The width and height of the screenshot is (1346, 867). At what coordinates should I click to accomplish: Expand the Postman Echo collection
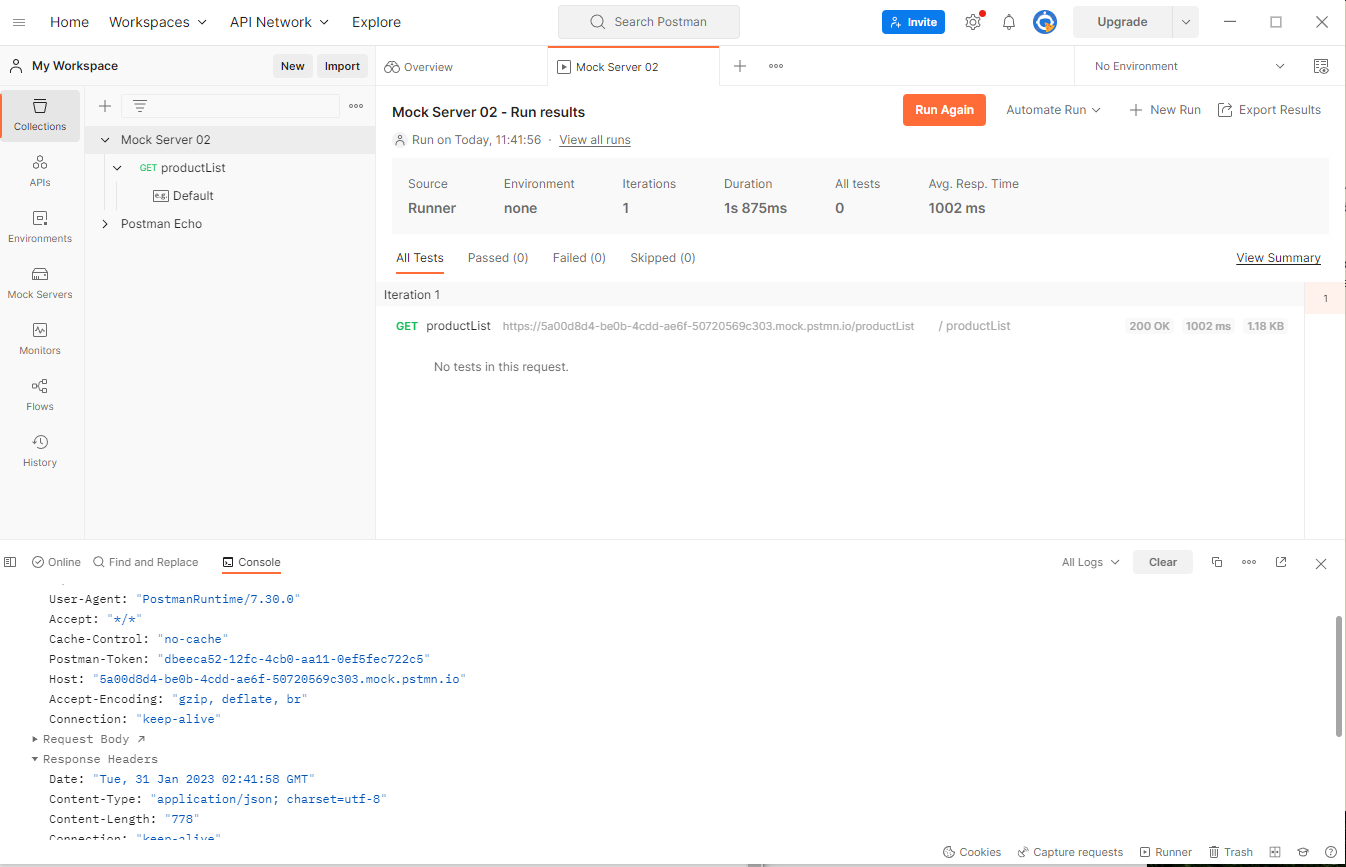point(105,224)
